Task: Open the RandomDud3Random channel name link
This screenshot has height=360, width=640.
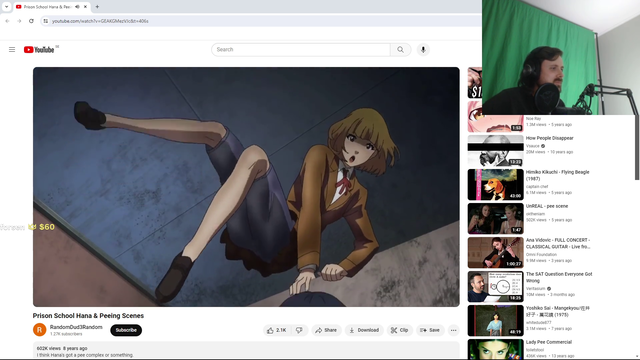Action: (x=76, y=327)
